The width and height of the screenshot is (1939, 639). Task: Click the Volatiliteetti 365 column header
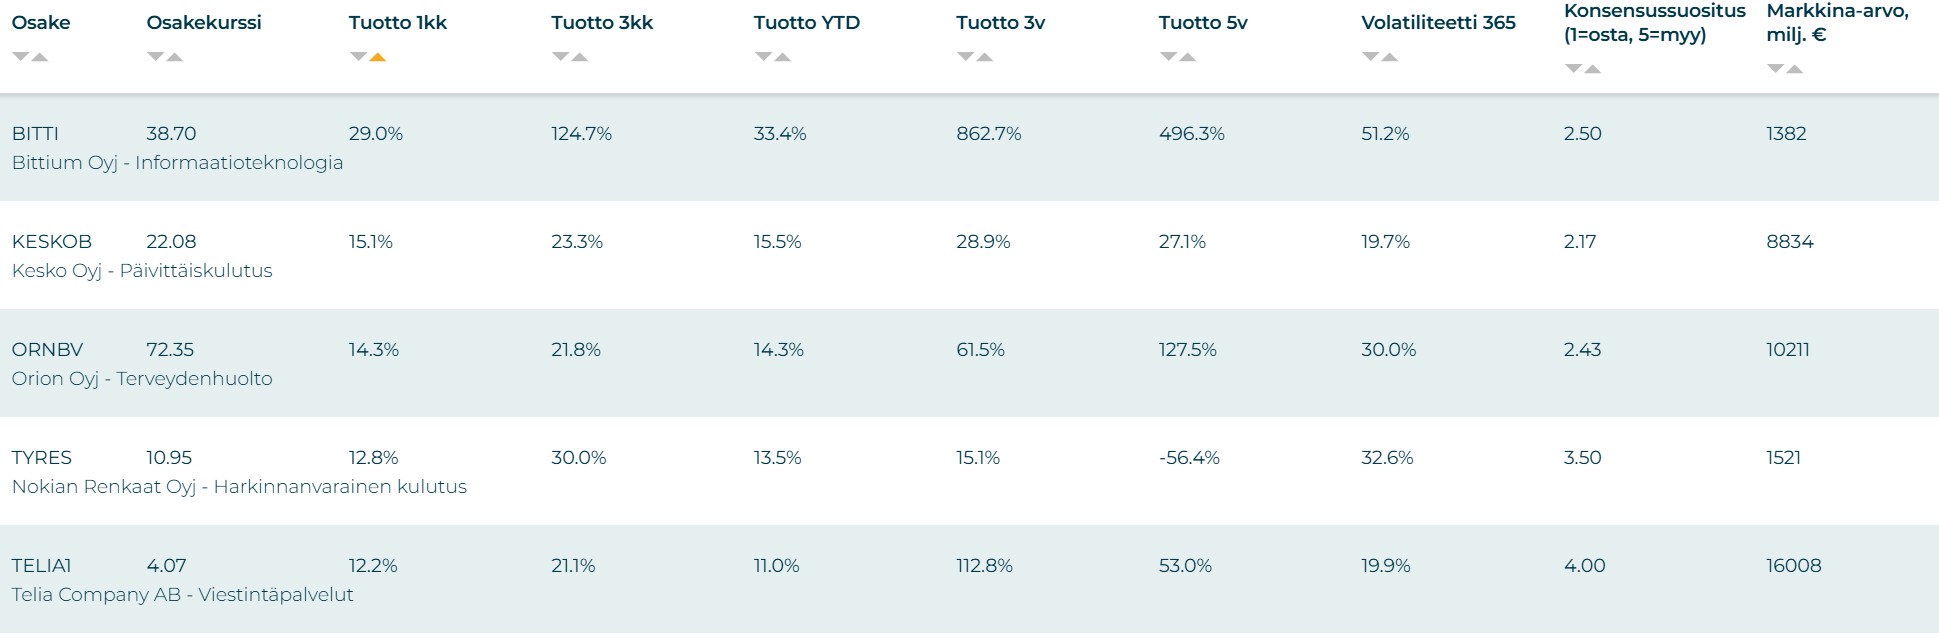tap(1438, 22)
